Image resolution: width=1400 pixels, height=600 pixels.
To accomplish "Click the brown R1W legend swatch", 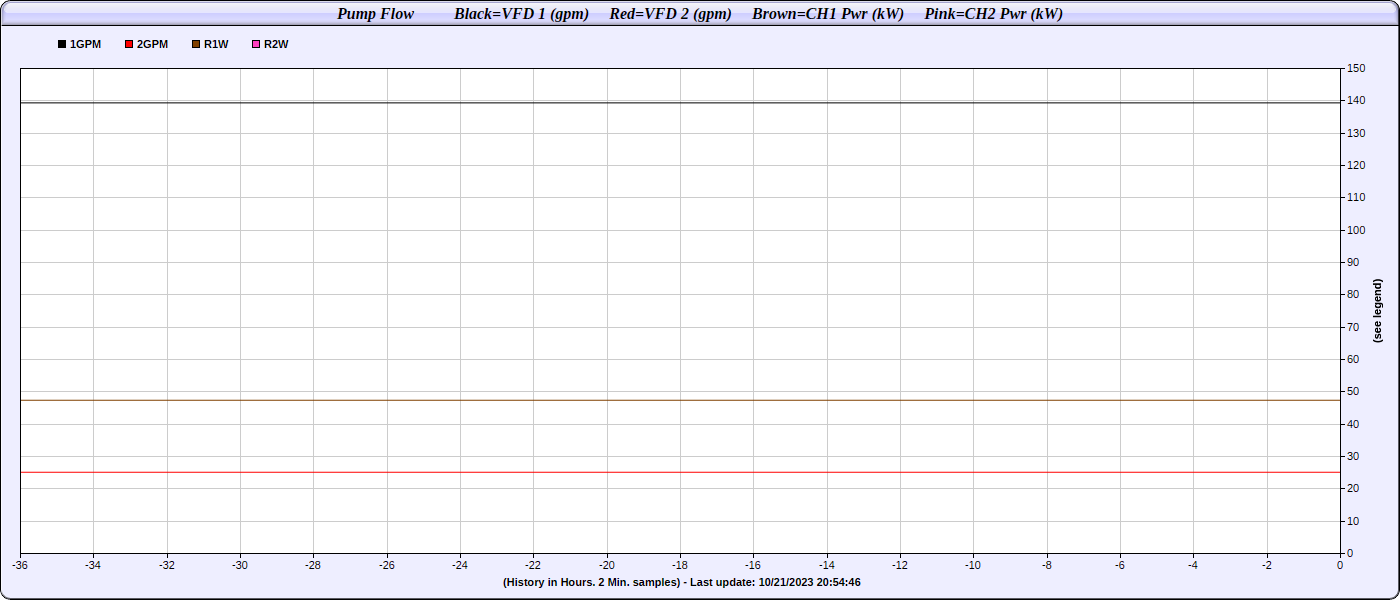I will [196, 45].
